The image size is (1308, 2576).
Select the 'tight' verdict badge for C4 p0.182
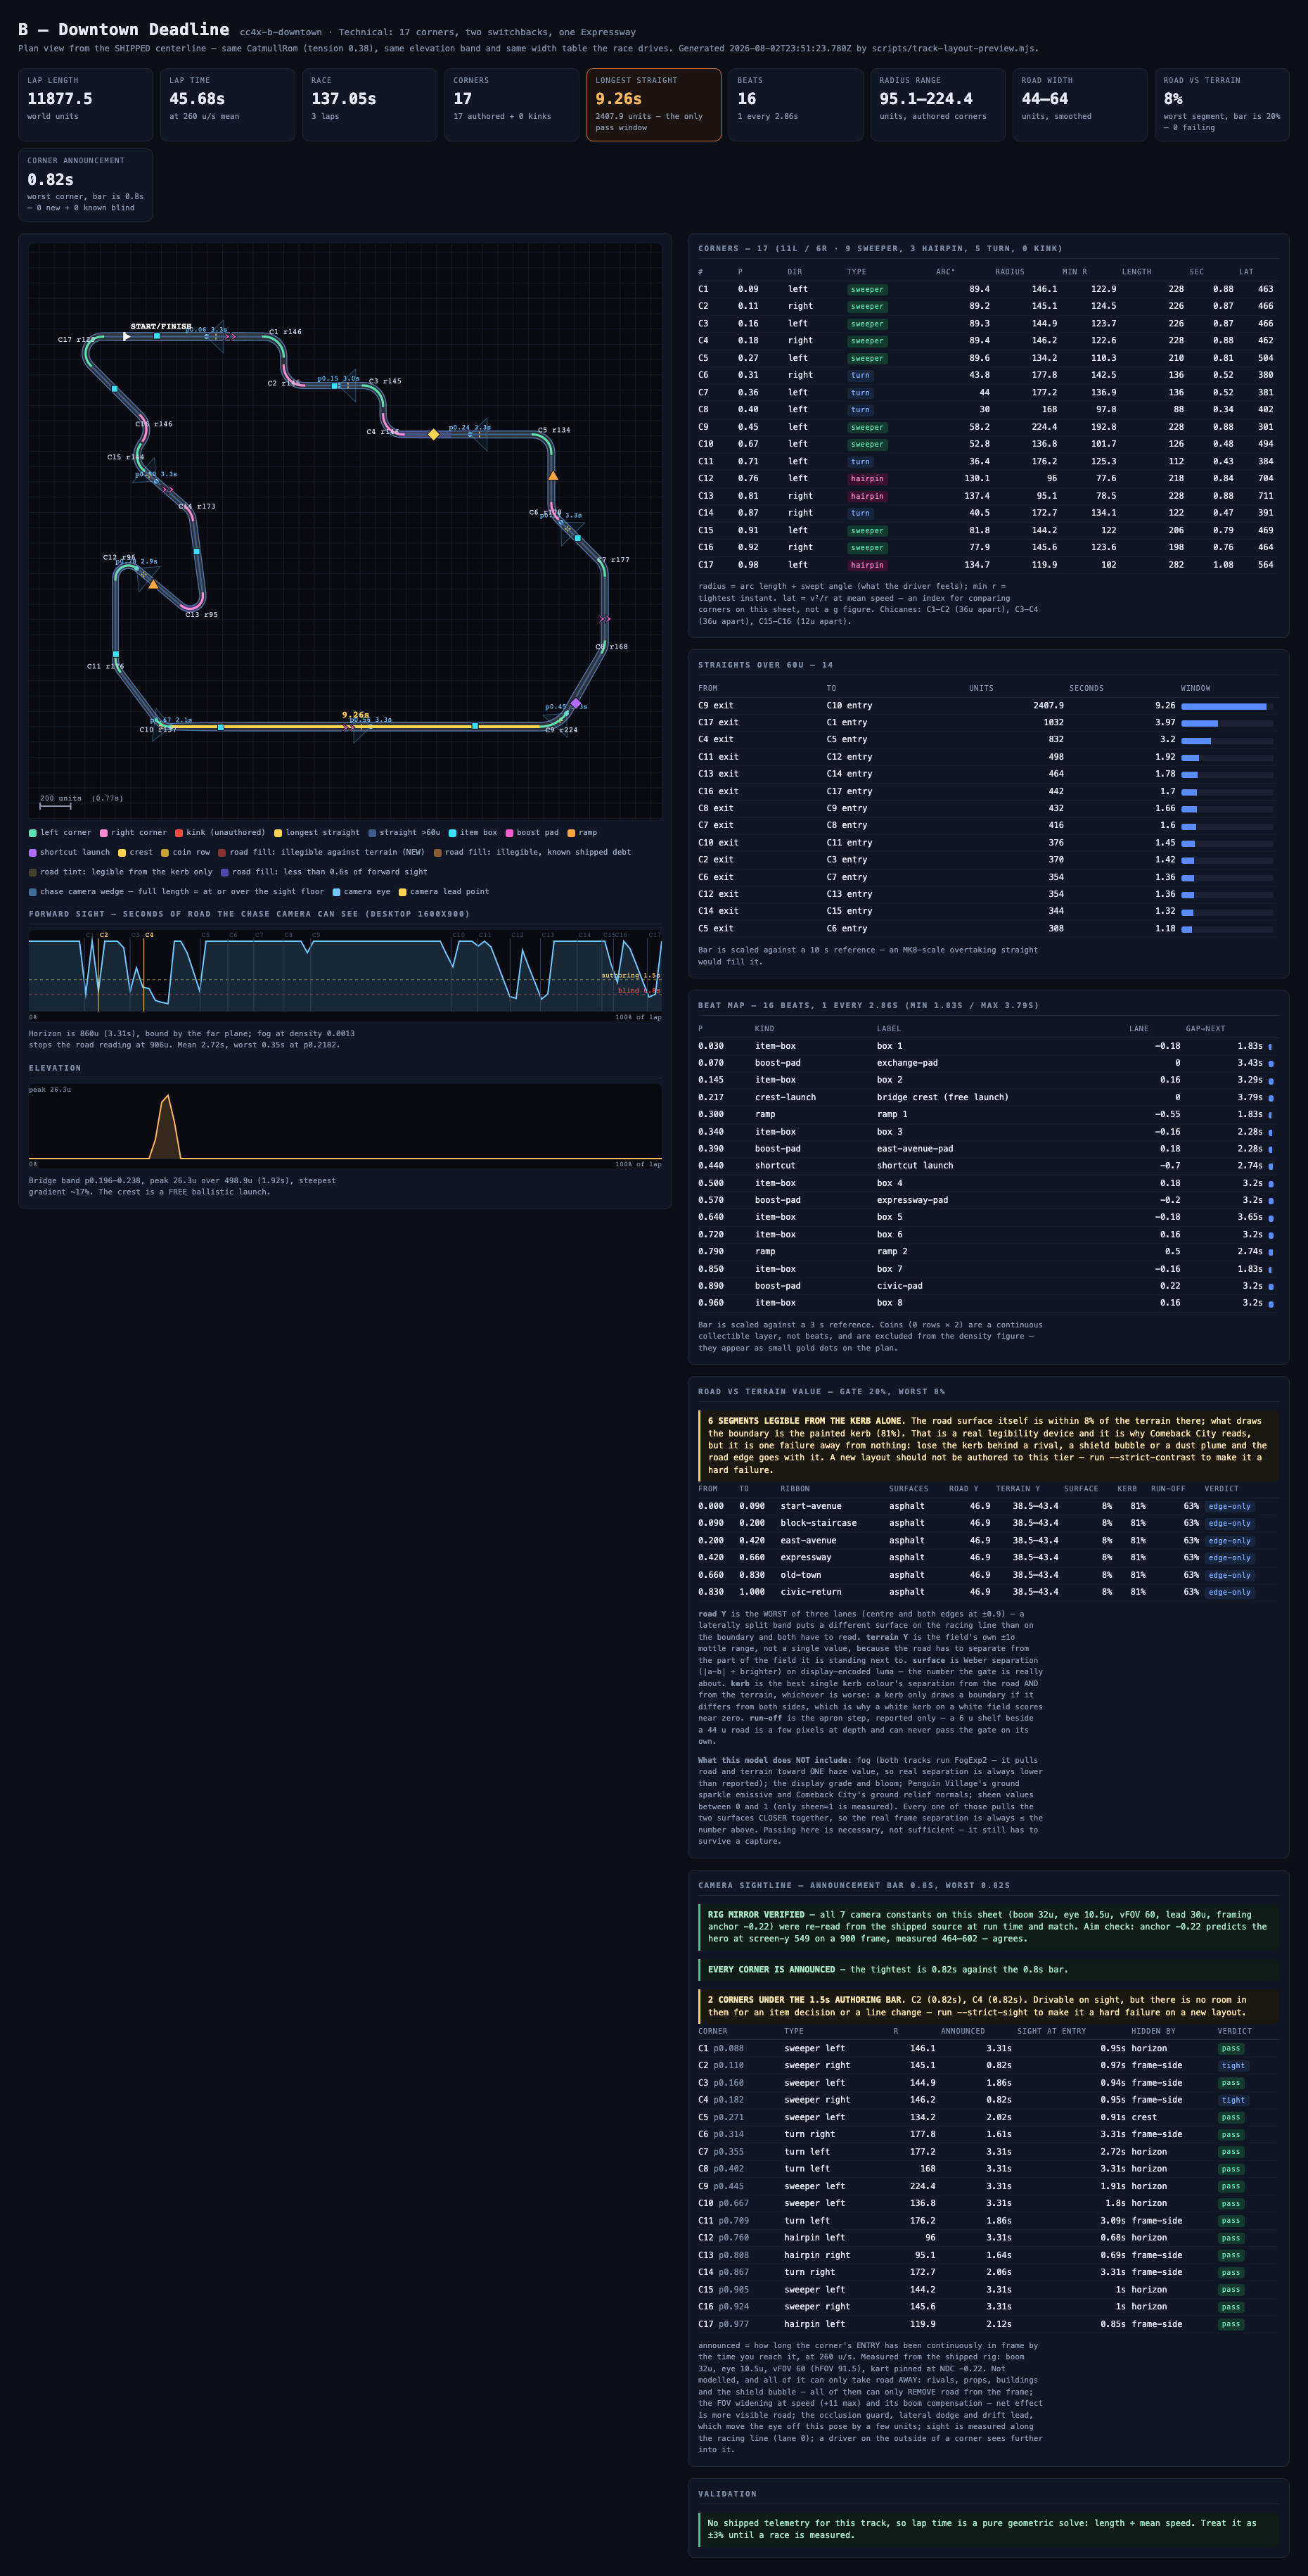[1233, 2100]
